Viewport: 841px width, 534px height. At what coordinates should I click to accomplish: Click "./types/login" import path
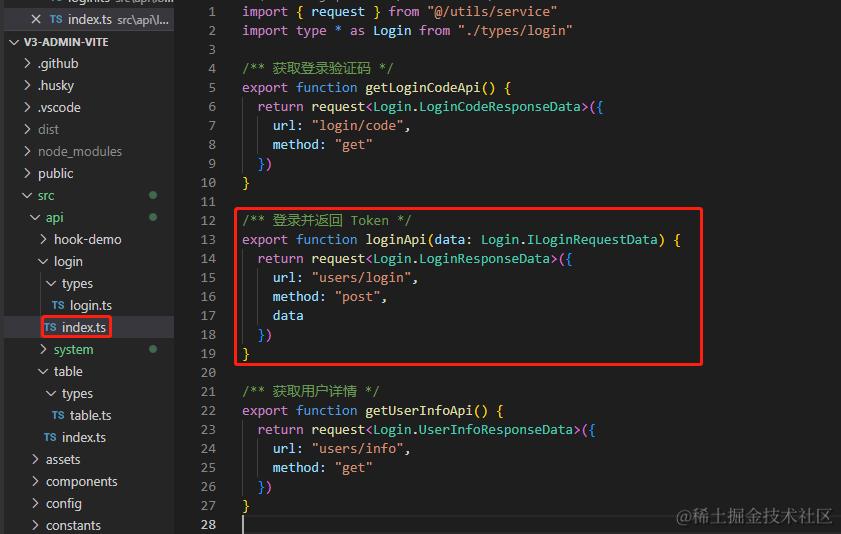515,31
